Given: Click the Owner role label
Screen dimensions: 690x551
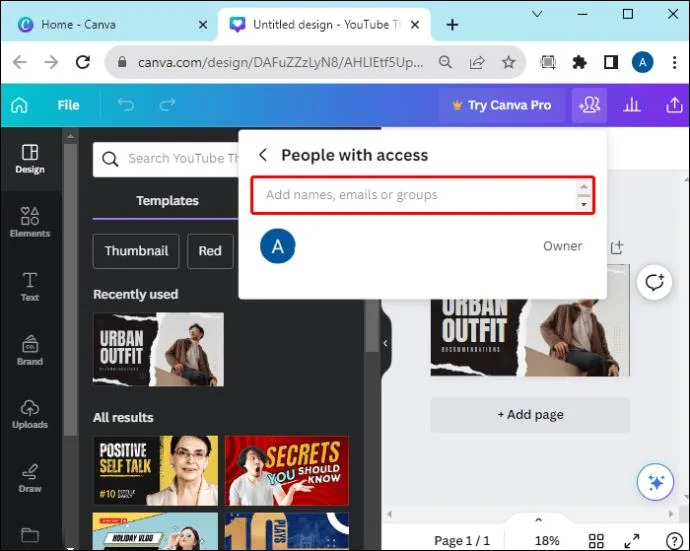Looking at the screenshot, I should click(562, 246).
